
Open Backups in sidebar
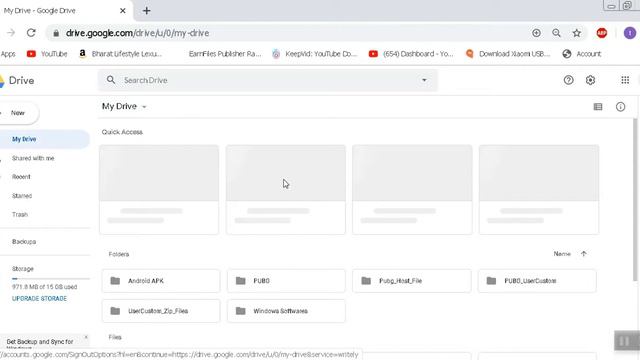pyautogui.click(x=24, y=242)
